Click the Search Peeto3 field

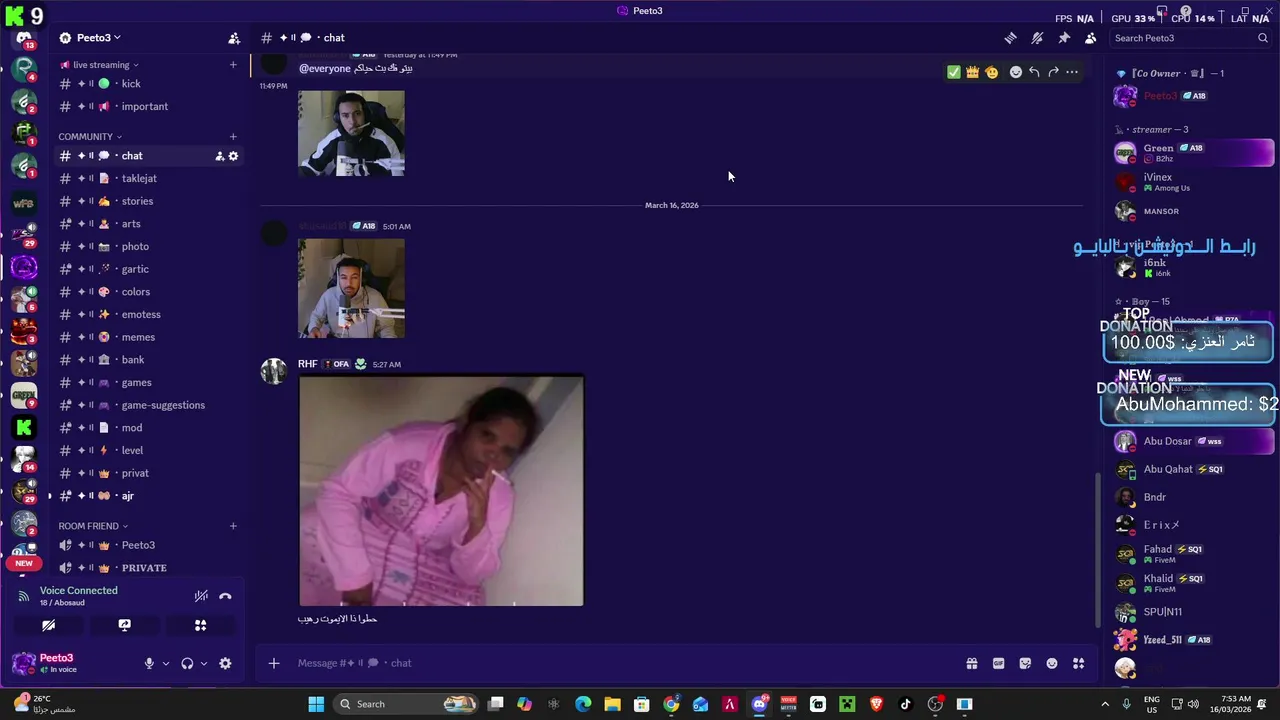[x=1190, y=38]
